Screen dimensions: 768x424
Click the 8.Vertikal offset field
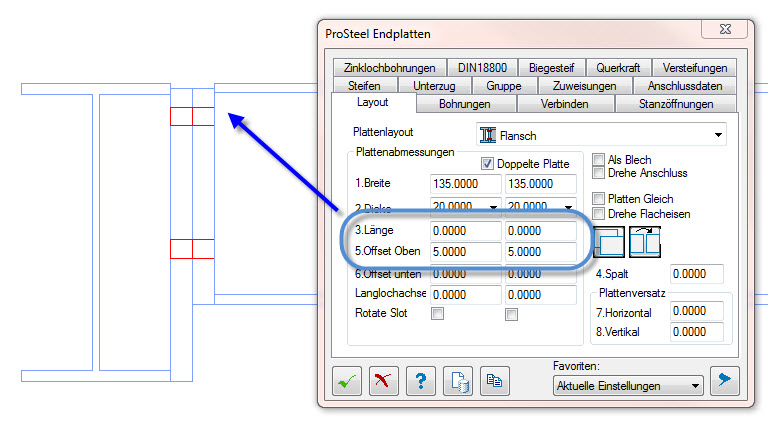click(696, 331)
